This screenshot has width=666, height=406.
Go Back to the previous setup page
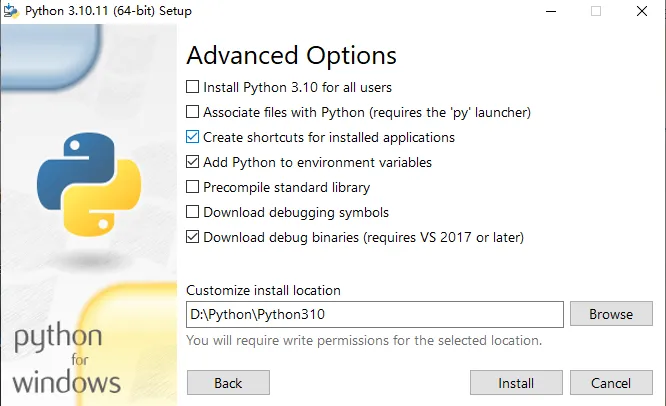click(x=228, y=383)
